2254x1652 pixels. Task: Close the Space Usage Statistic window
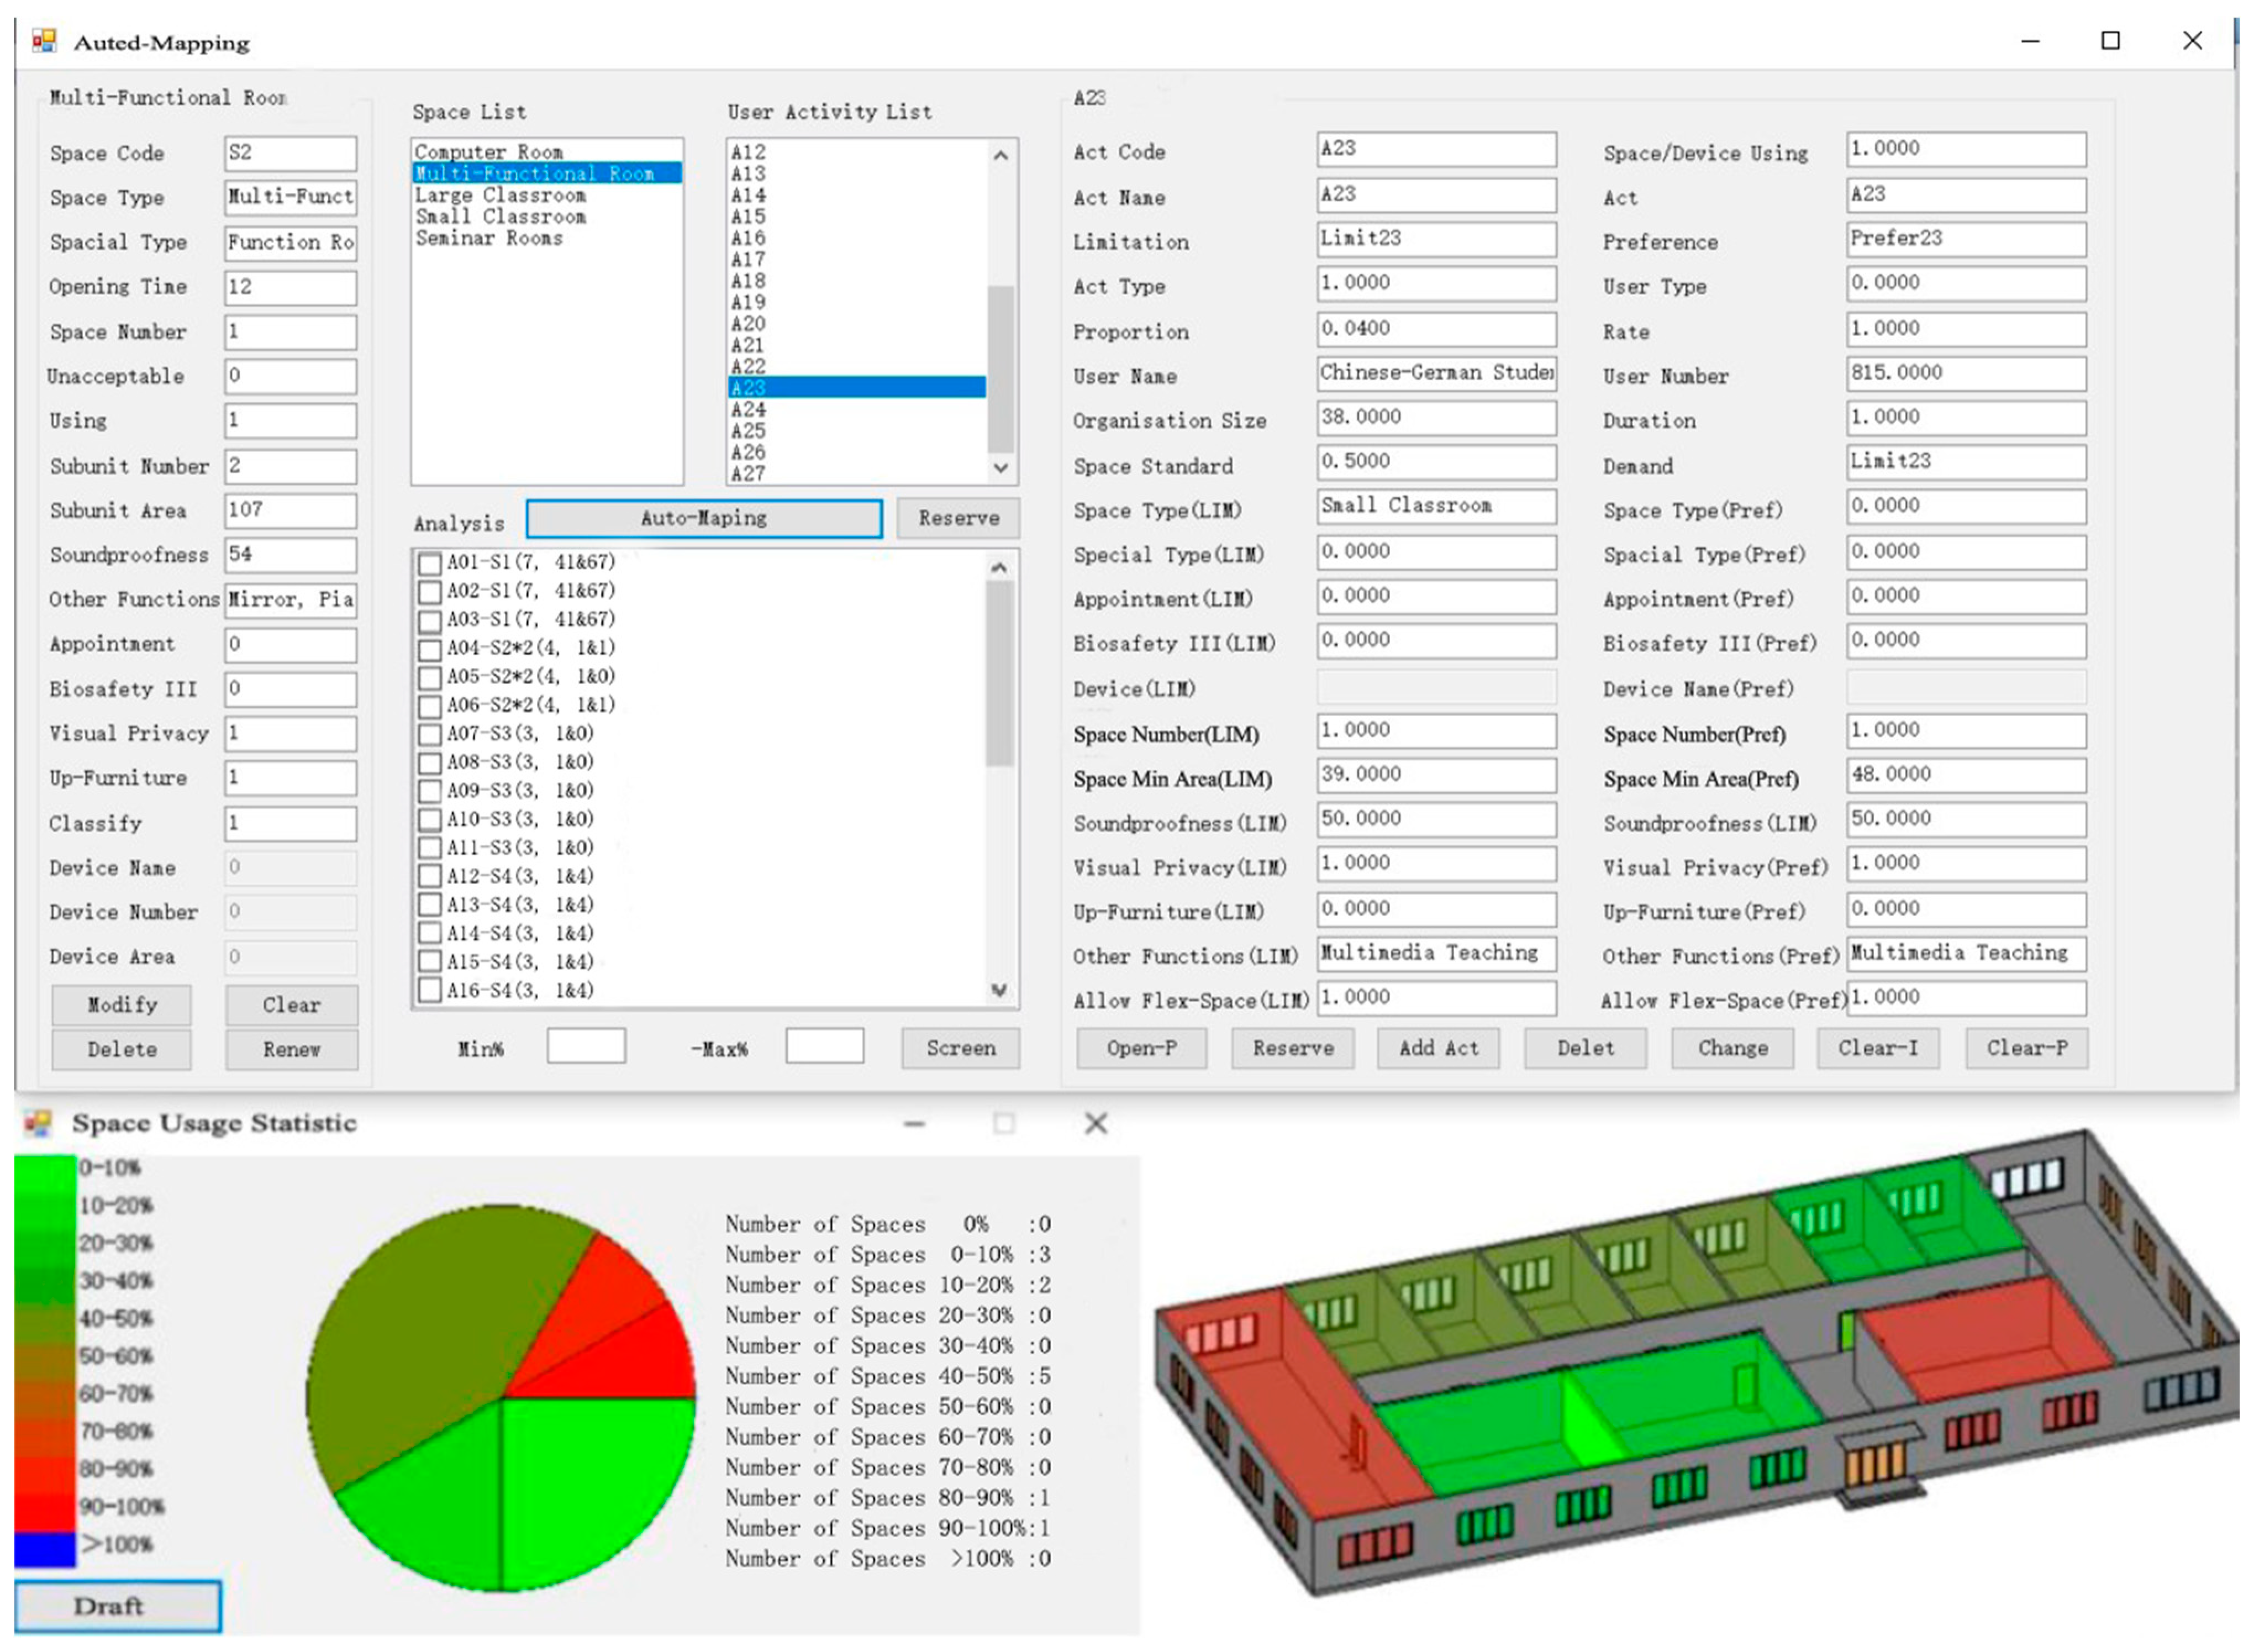[x=1096, y=1124]
